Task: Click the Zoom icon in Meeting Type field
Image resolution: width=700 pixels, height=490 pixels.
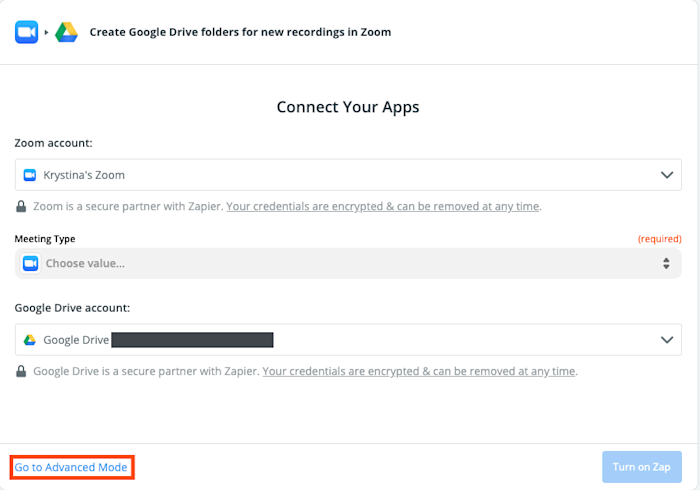Action: click(30, 263)
